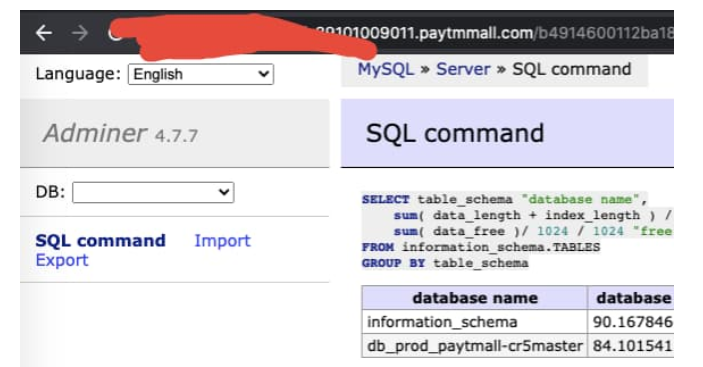Click the Adminer 4.7.7 heading
This screenshot has height=367, width=703.
pos(120,134)
